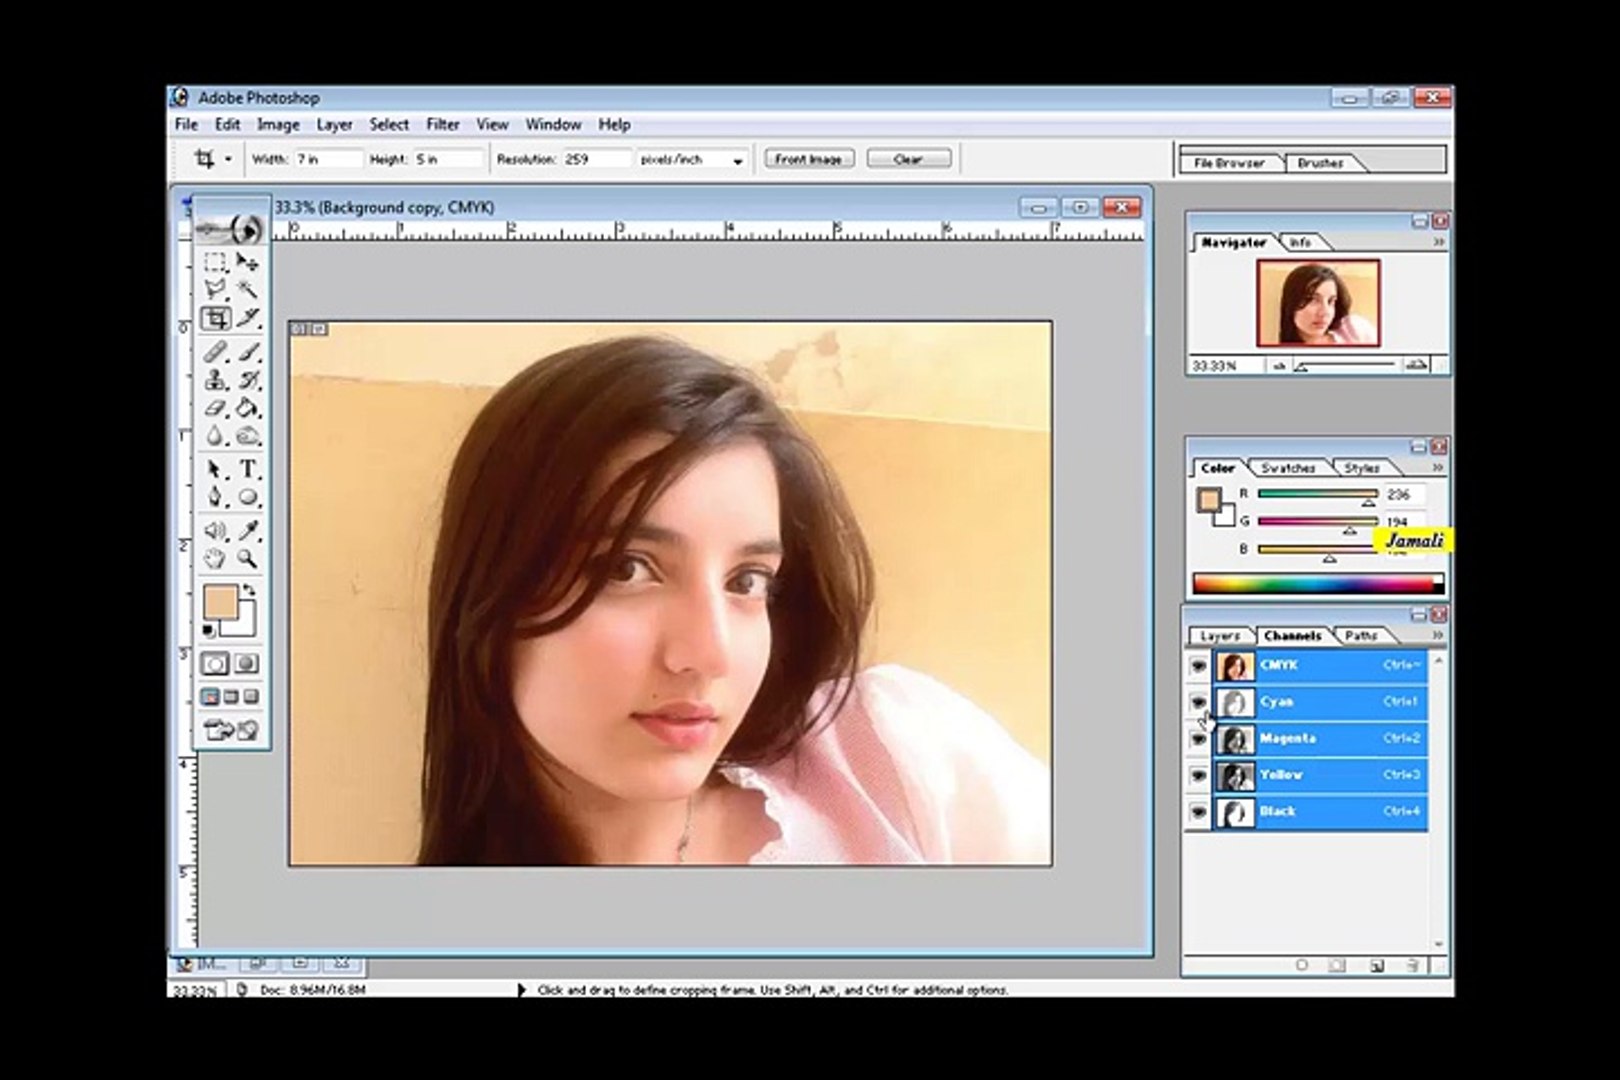1620x1080 pixels.
Task: Open the resolution units pixels/inch dropdown
Action: tap(738, 160)
